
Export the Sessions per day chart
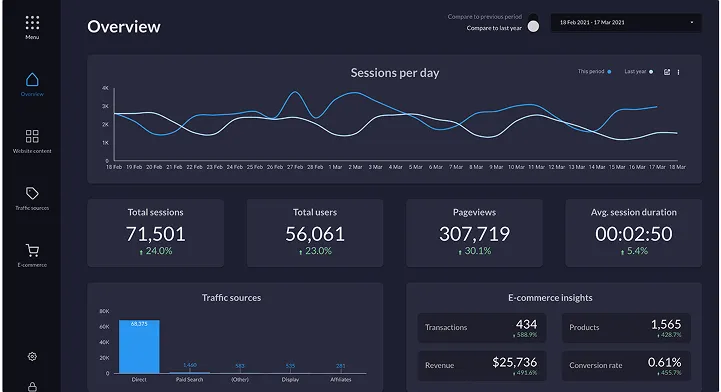pos(667,72)
